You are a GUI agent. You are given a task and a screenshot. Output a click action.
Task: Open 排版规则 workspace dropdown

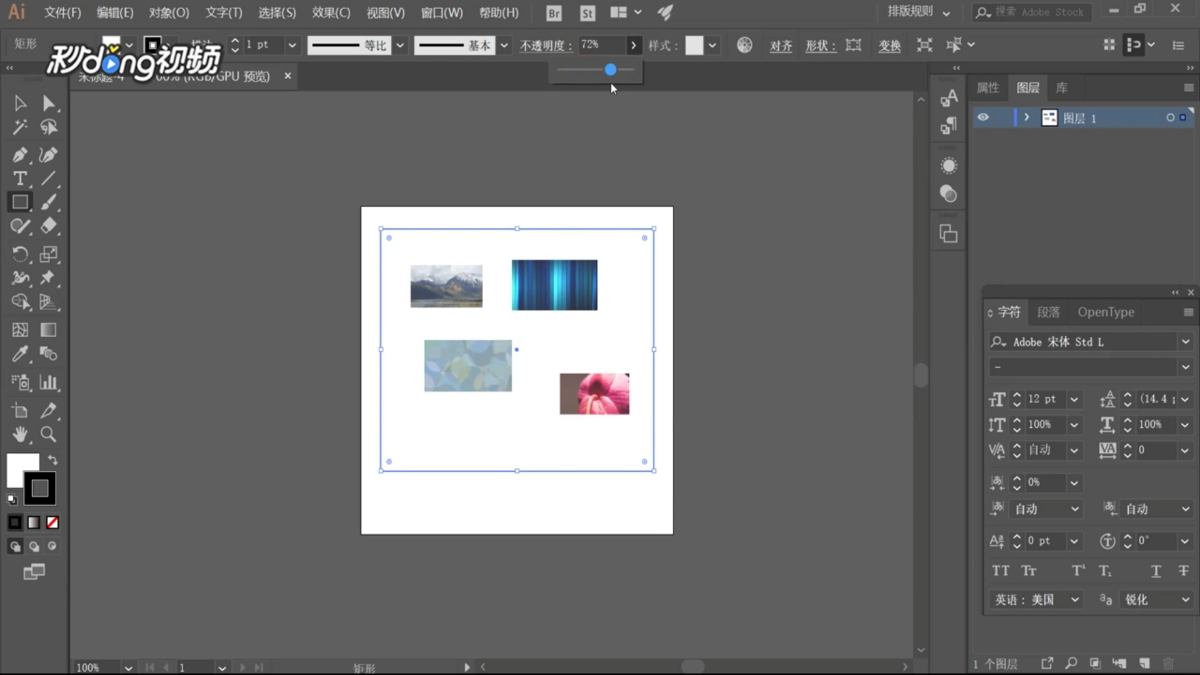point(919,12)
